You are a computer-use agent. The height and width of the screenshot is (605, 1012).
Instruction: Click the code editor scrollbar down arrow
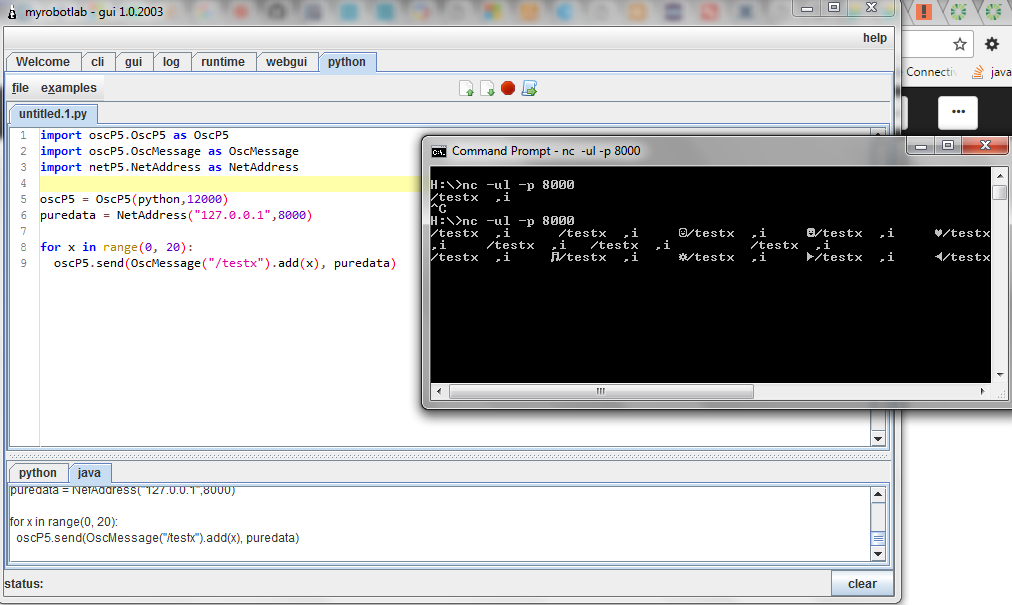click(x=878, y=439)
